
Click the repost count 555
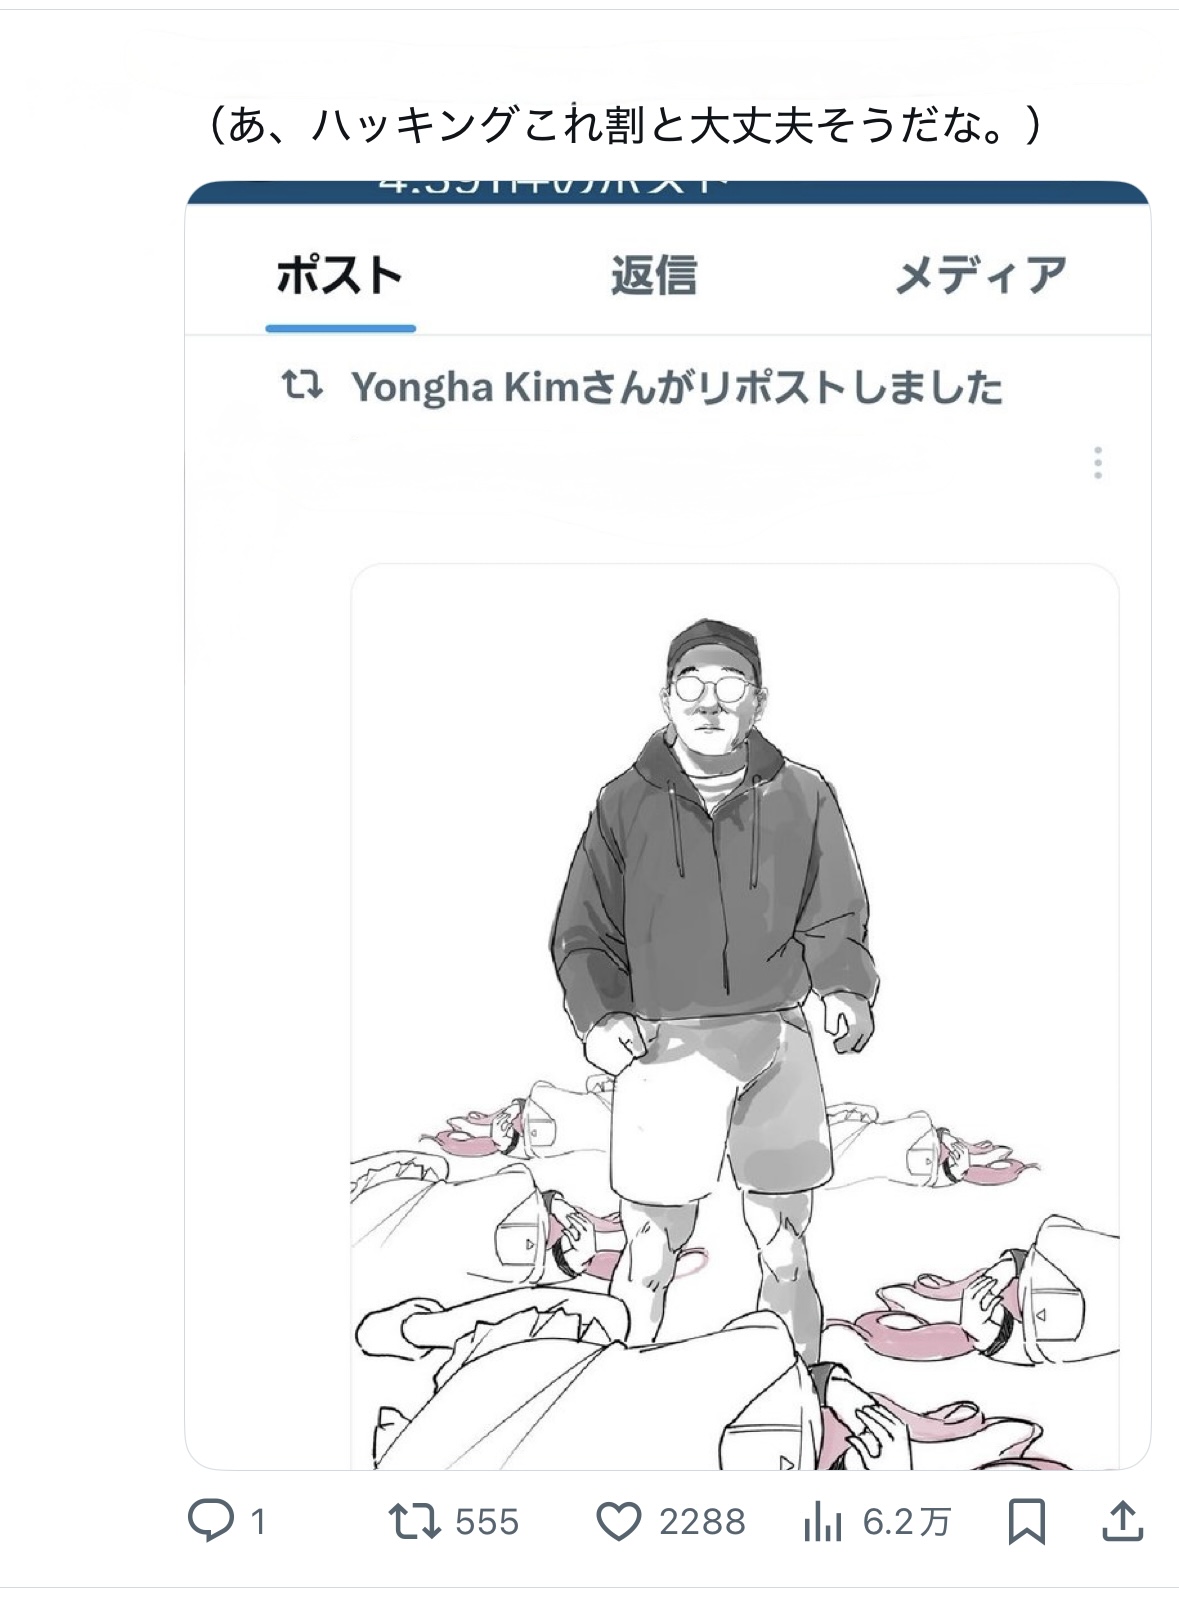[x=487, y=1522]
